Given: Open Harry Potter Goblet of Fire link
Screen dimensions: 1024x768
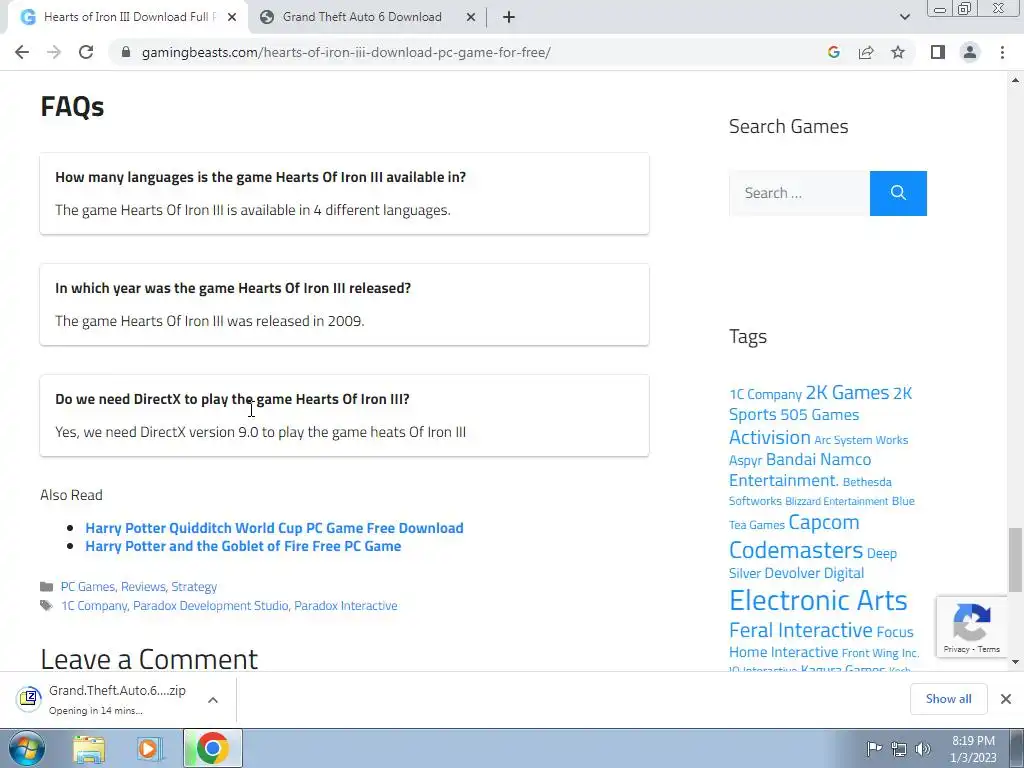Looking at the screenshot, I should [x=243, y=546].
